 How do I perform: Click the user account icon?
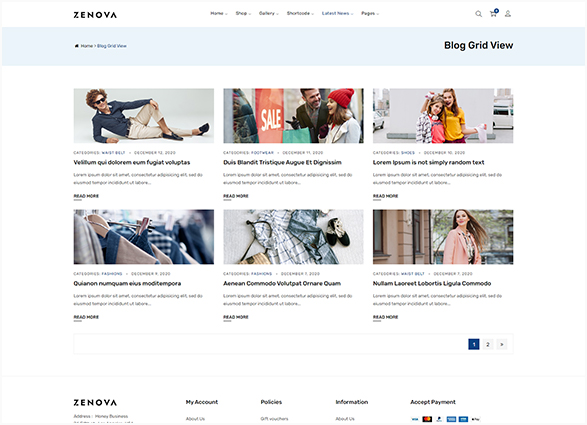508,14
